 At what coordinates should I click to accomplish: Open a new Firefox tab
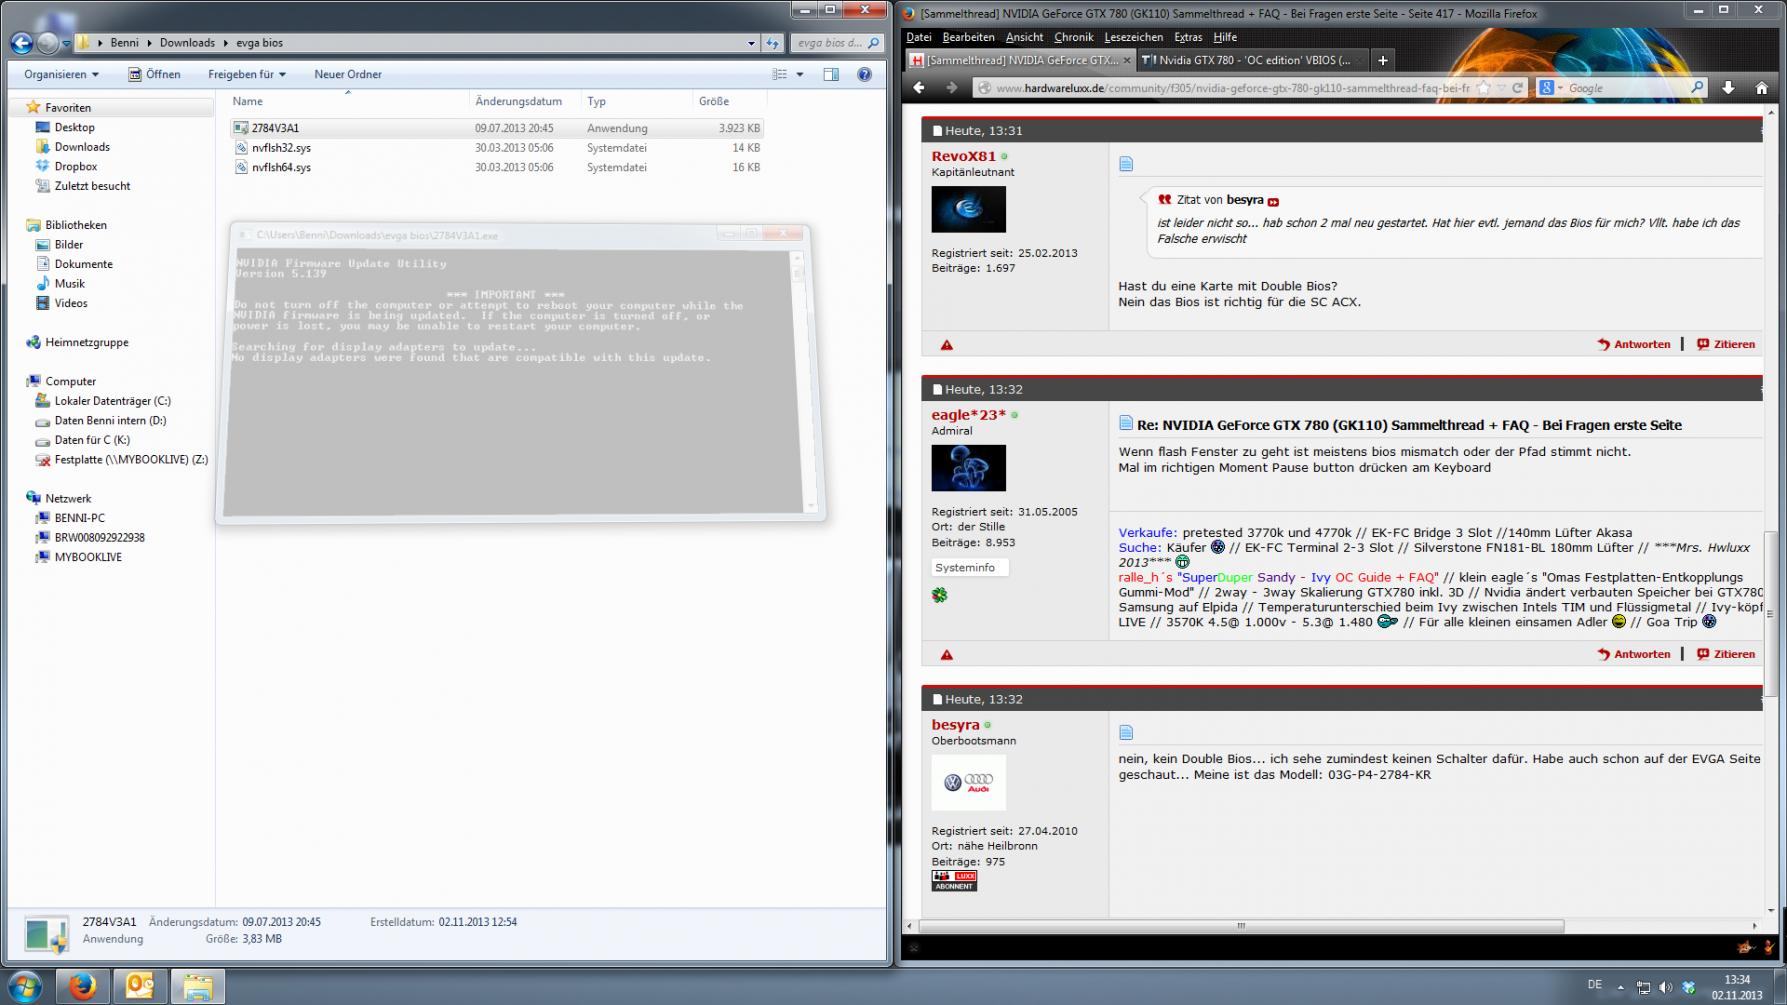(1382, 60)
